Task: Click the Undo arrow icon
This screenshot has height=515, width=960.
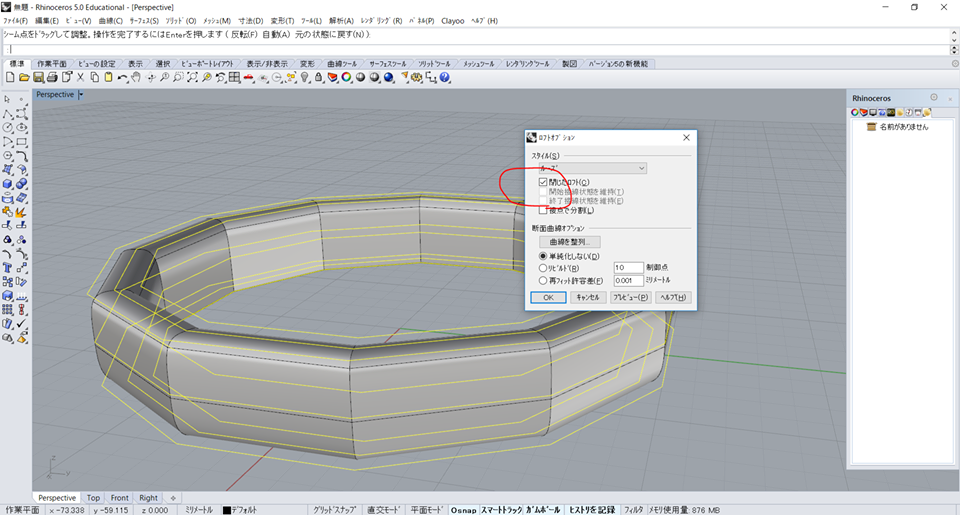Action: [x=122, y=77]
